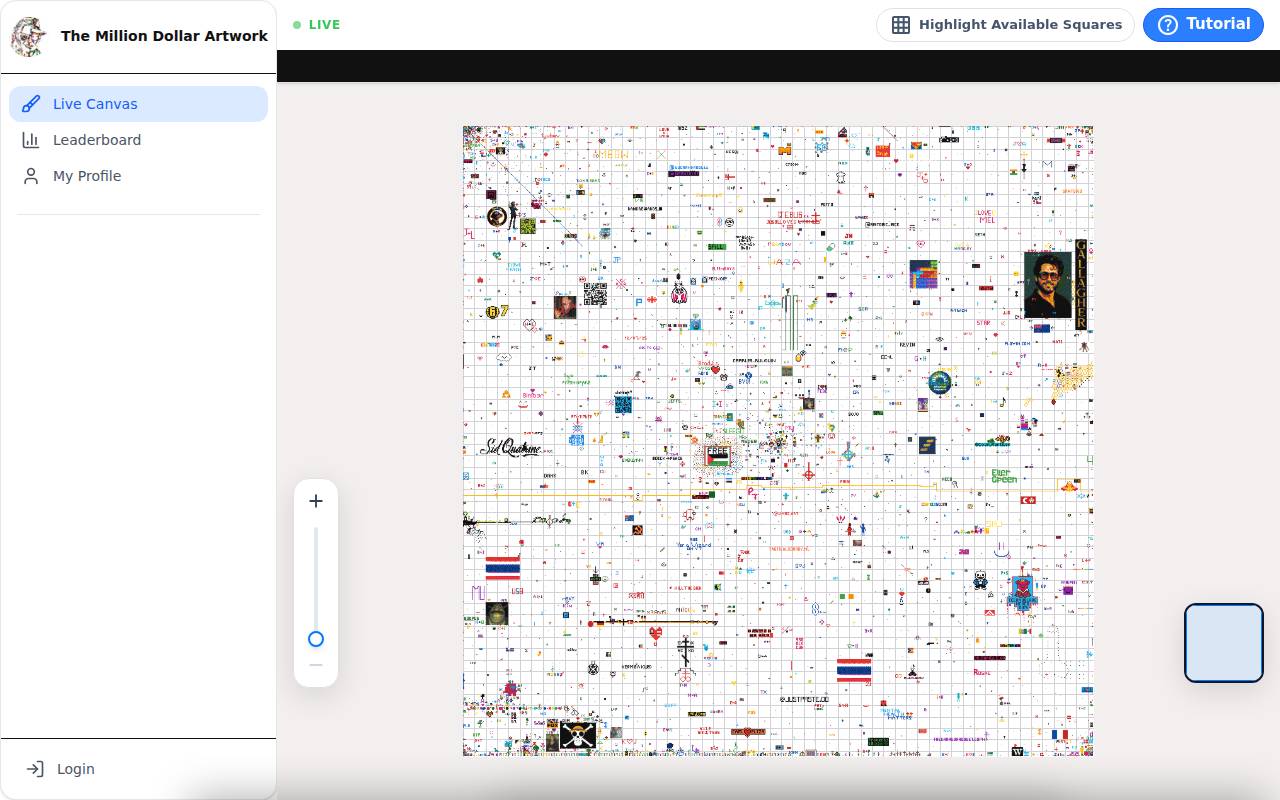This screenshot has height=800, width=1280.
Task: Open the Live Canvas page
Action: pos(138,104)
